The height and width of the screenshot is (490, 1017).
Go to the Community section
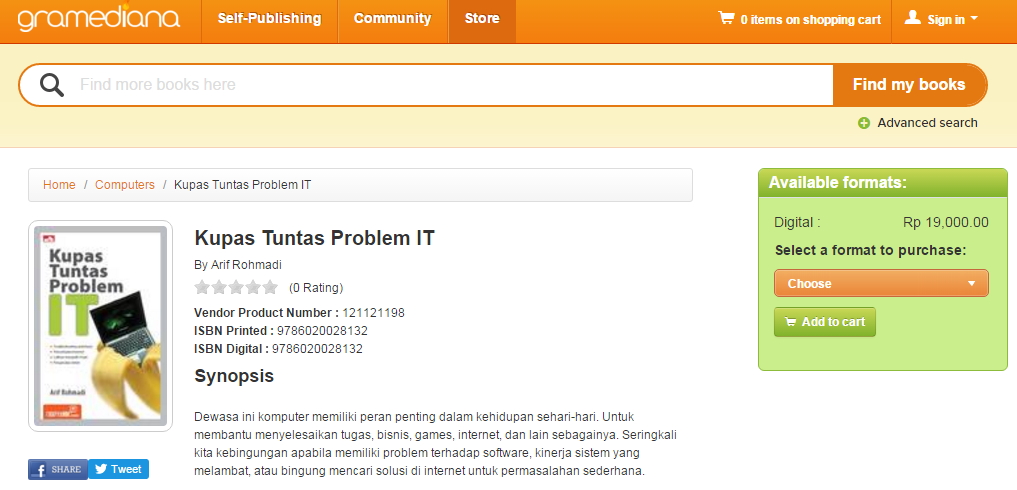(x=392, y=19)
